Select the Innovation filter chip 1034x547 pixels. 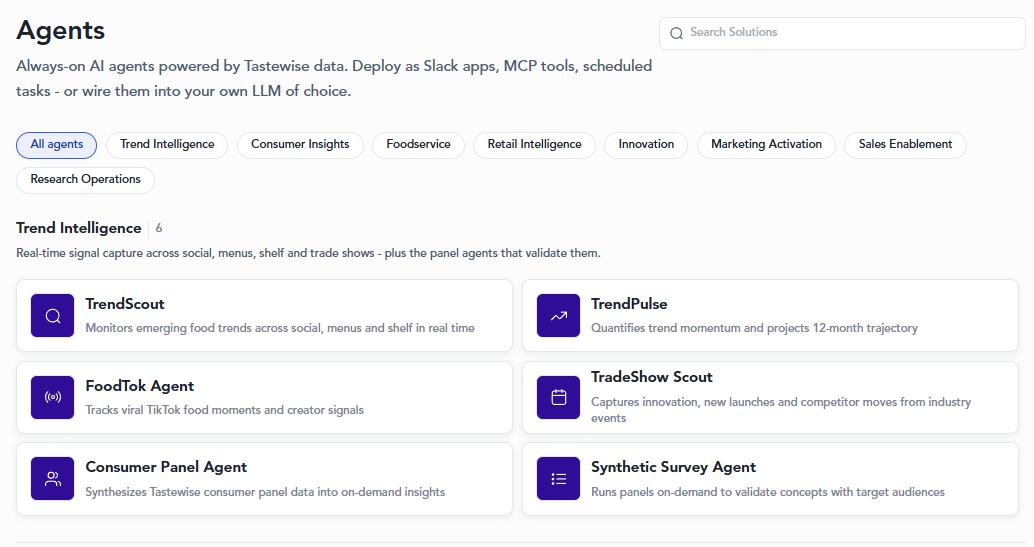click(646, 145)
